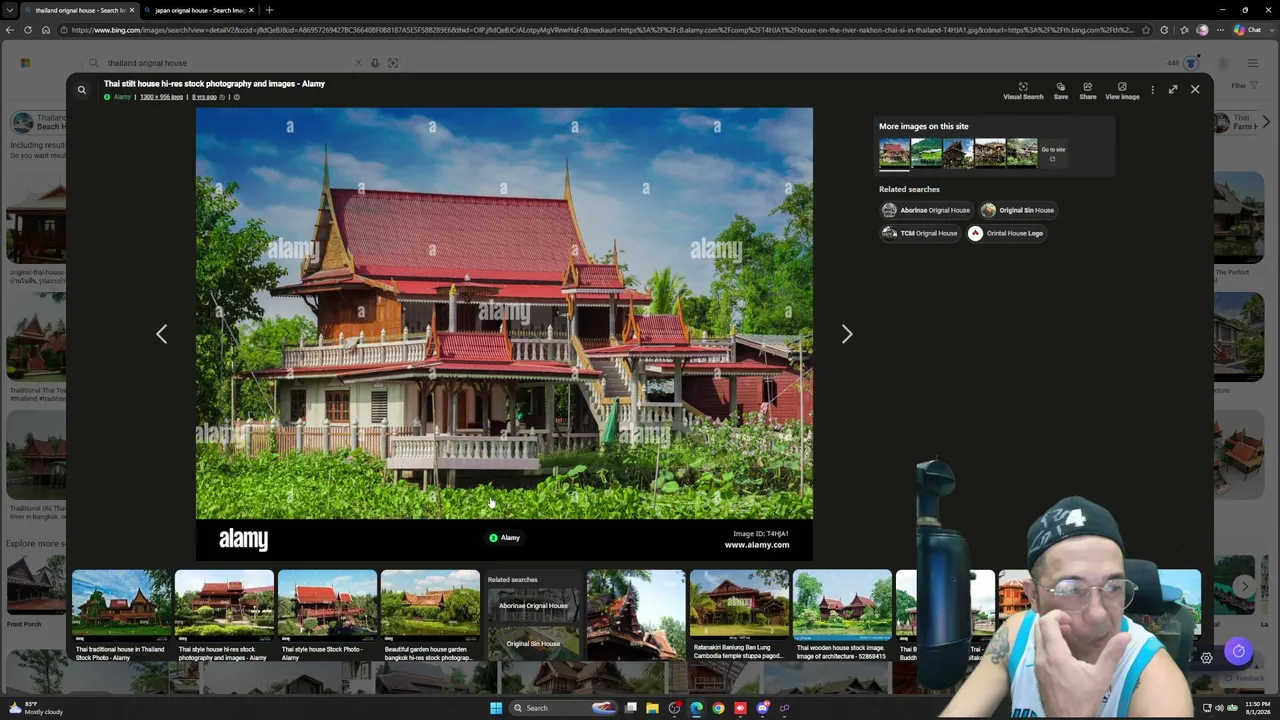Go to previous image arrow
The width and height of the screenshot is (1280, 720).
pos(161,334)
